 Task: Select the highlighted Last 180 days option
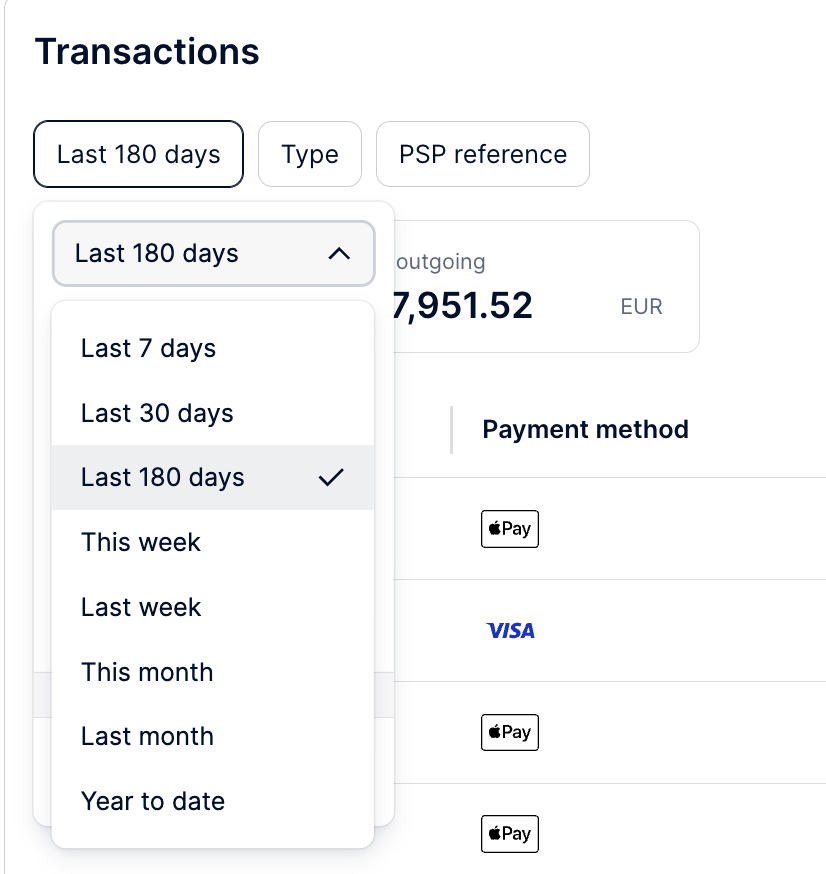tap(212, 477)
